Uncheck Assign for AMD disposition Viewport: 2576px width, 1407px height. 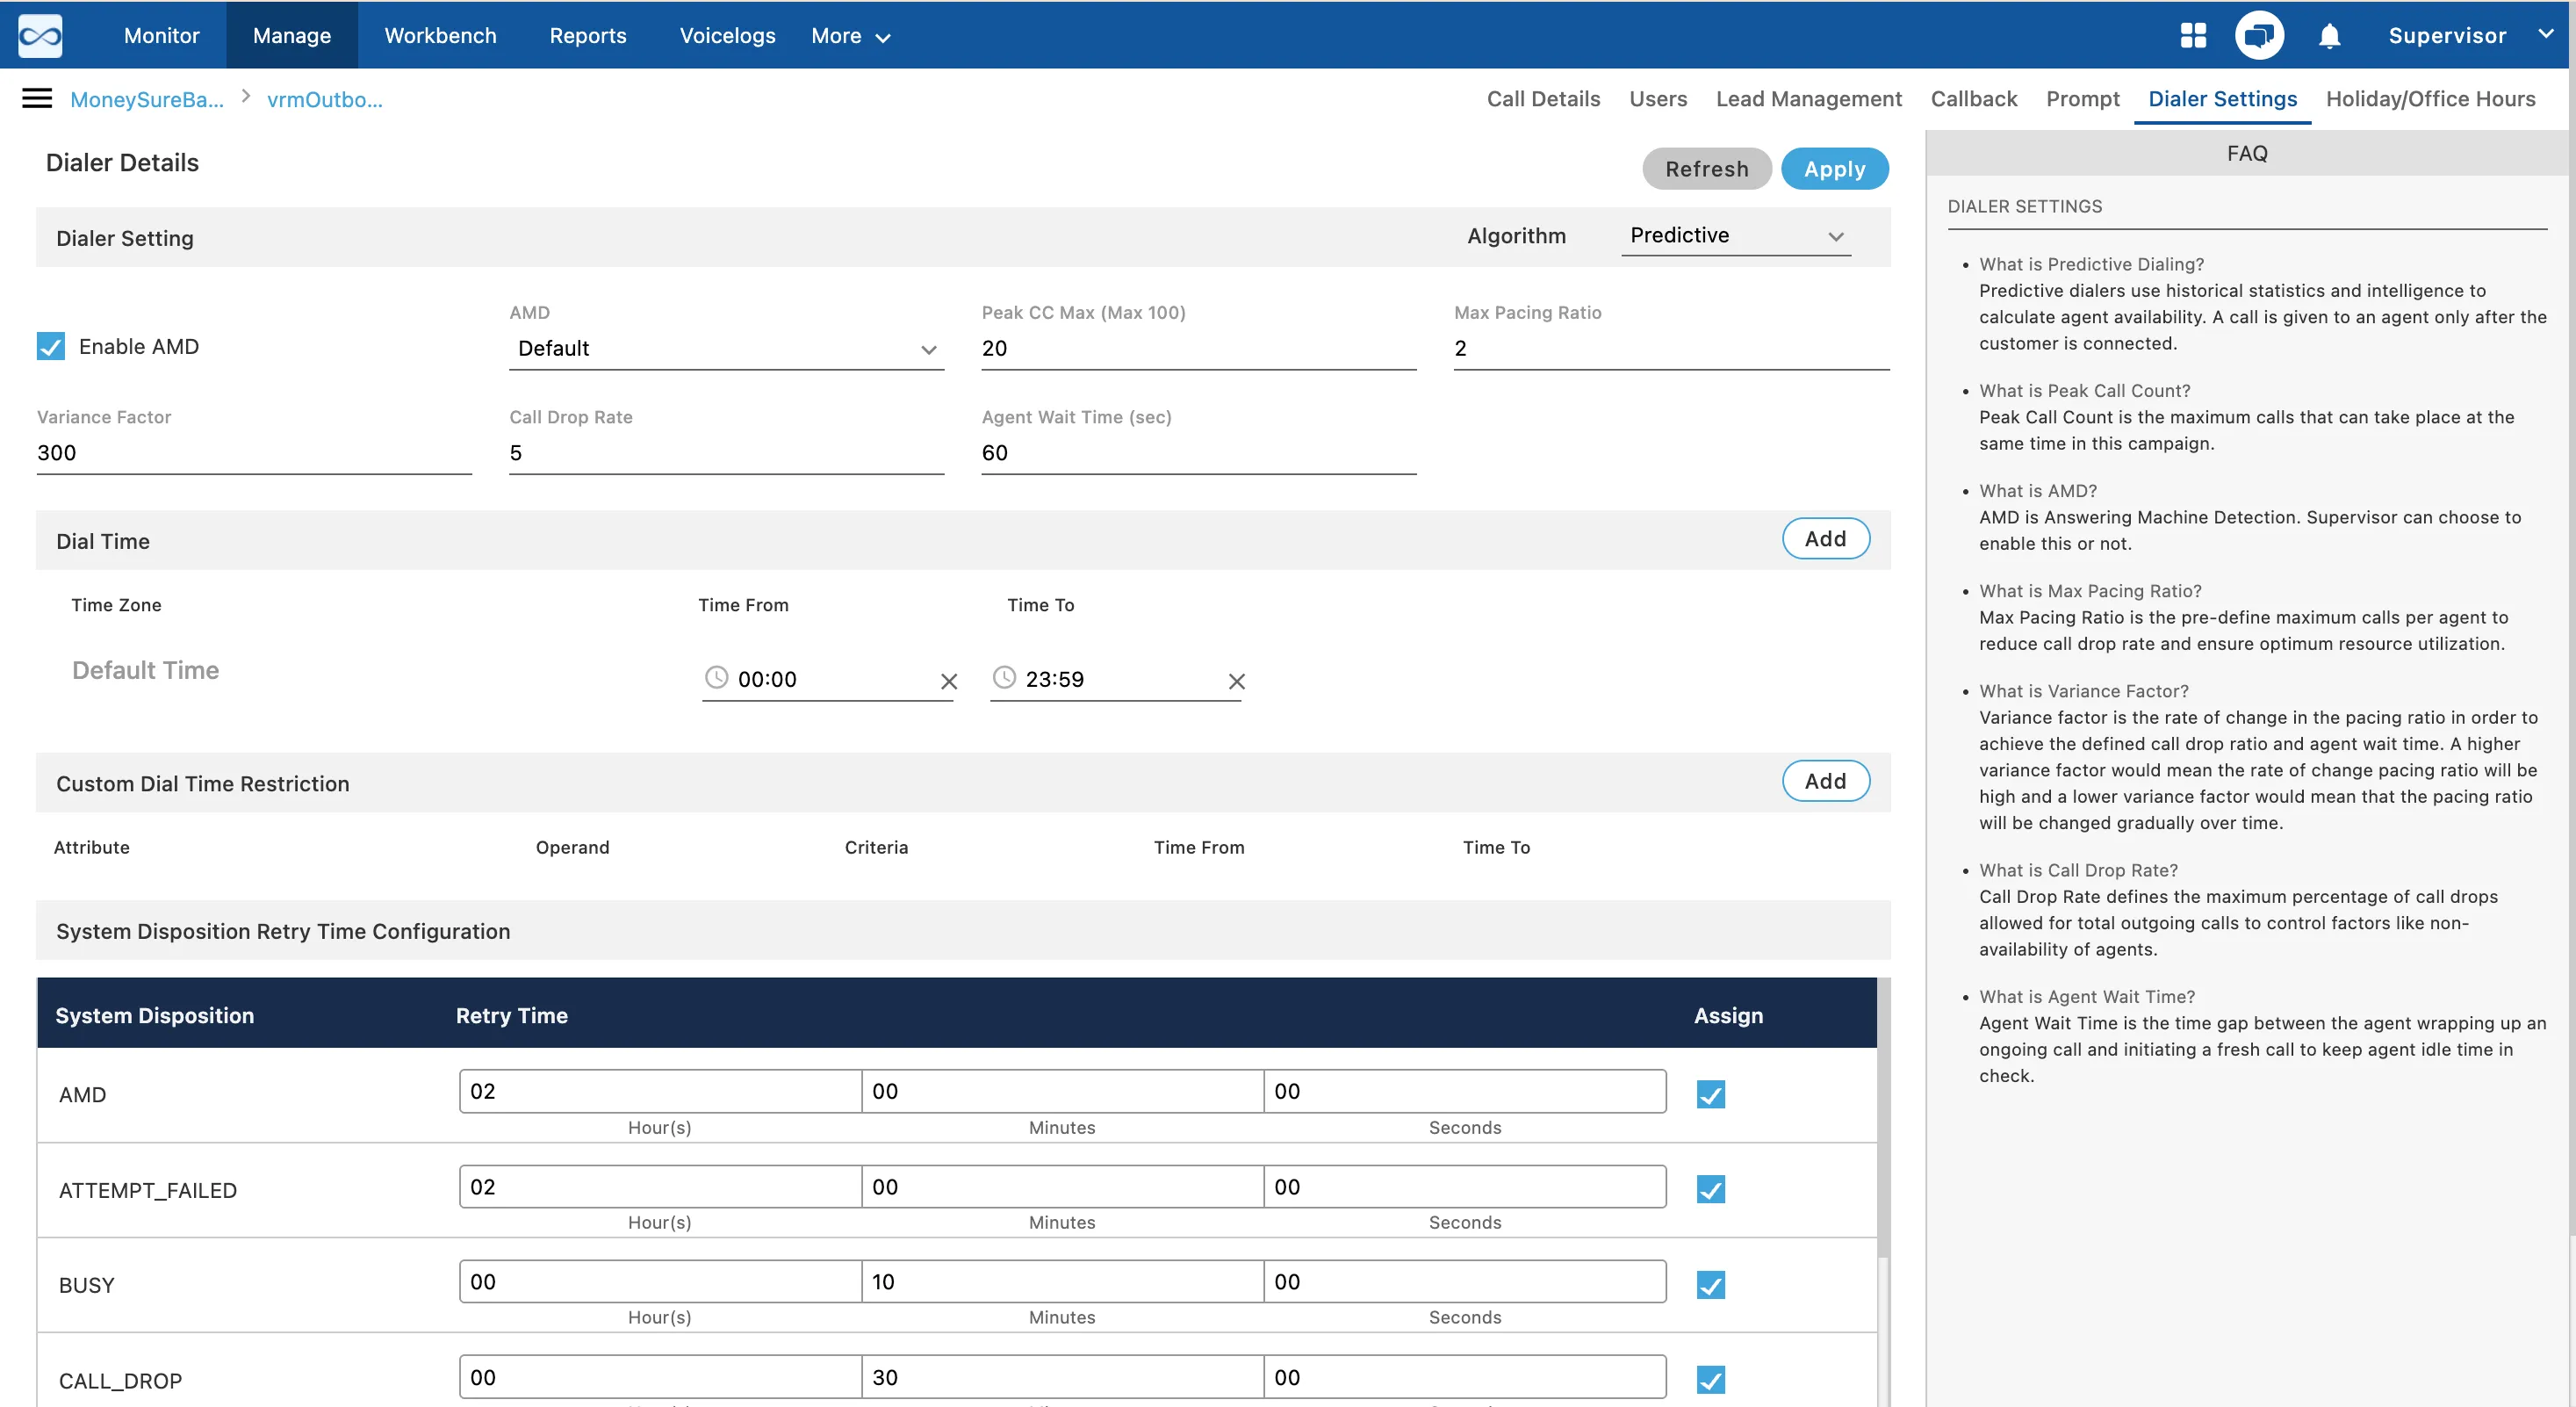(x=1711, y=1095)
